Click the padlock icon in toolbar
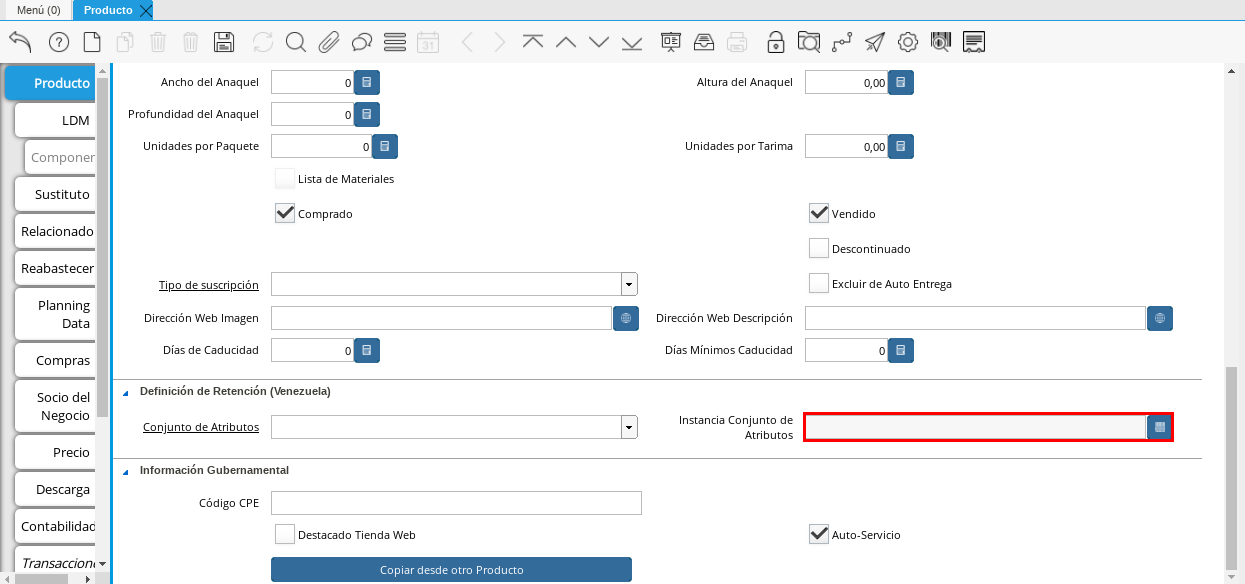Screen dimensions: 1245x584 click(775, 42)
